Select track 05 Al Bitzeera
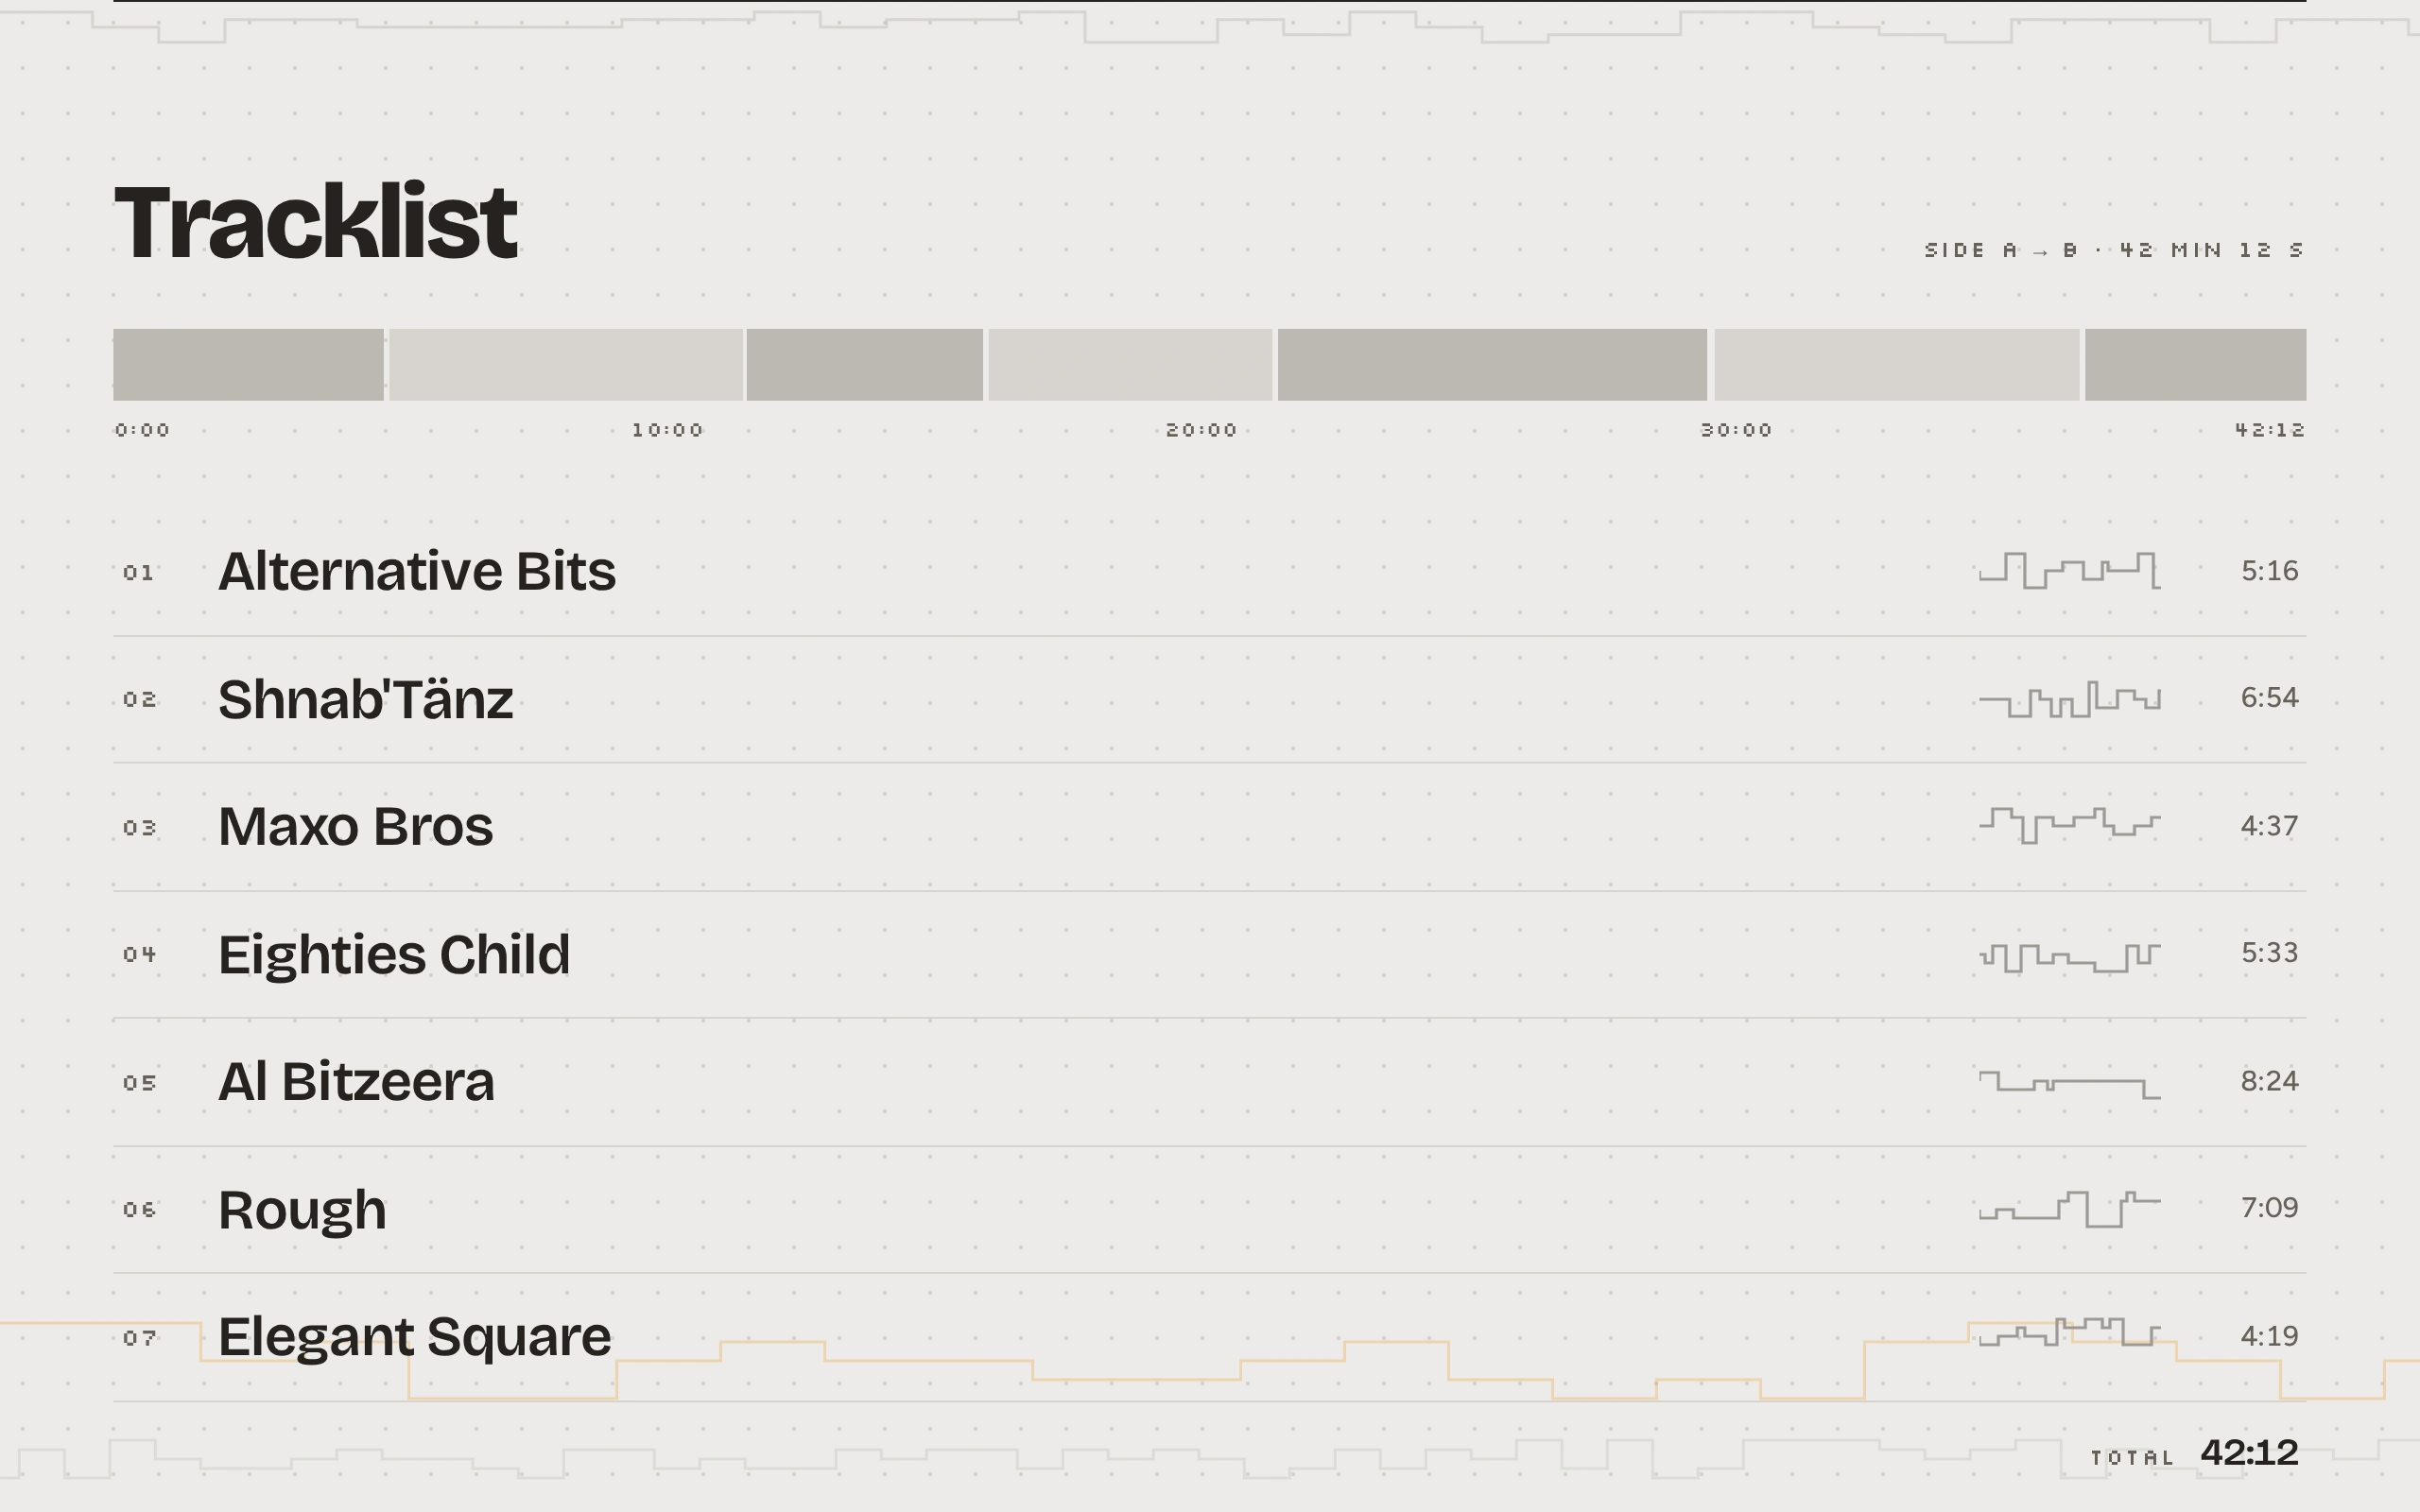This screenshot has height=1512, width=2420. coord(356,1082)
